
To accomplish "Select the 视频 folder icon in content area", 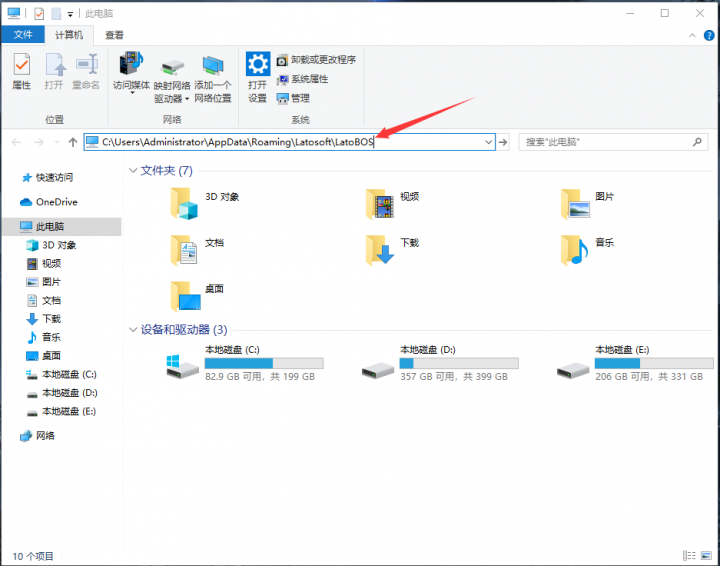I will point(380,203).
